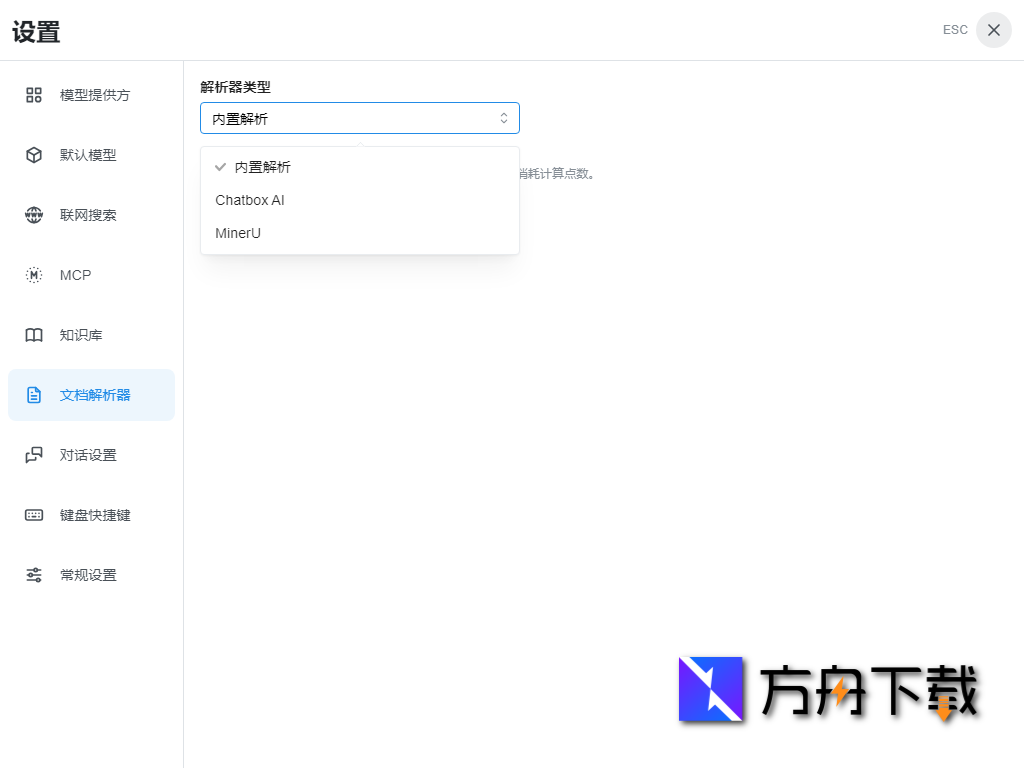This screenshot has height=768, width=1024.
Task: Close settings with the X button
Action: tap(993, 30)
